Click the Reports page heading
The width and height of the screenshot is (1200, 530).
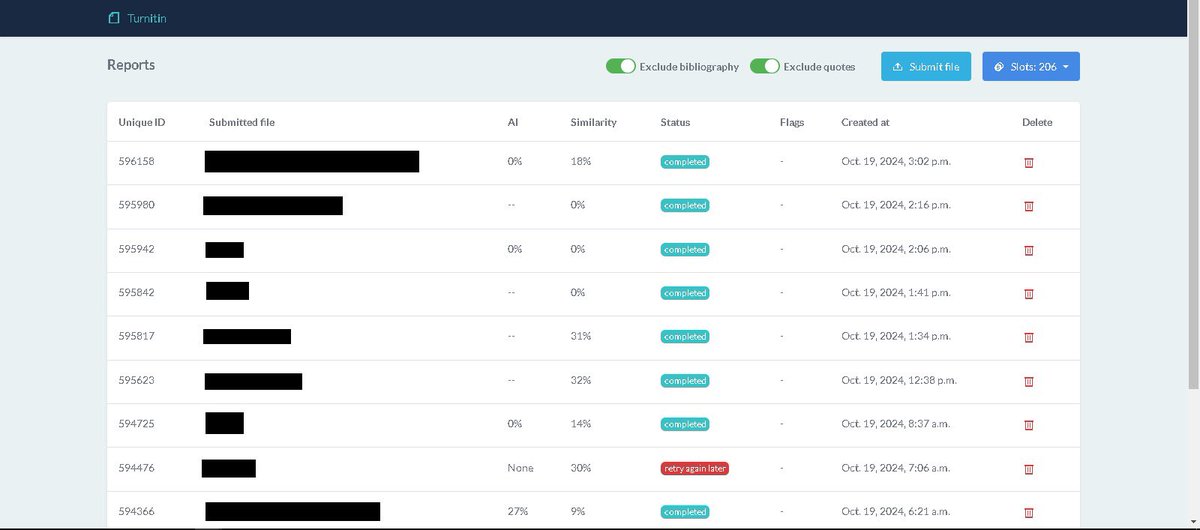pyautogui.click(x=131, y=65)
